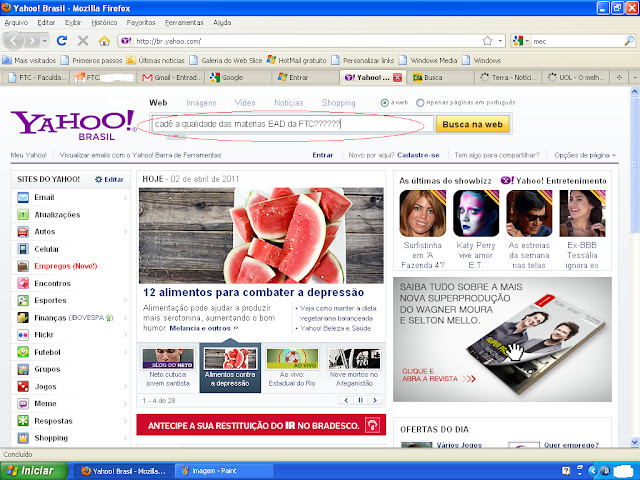This screenshot has width=640, height=480.
Task: Open the Empregos briefcase icon
Action: pos(23,266)
